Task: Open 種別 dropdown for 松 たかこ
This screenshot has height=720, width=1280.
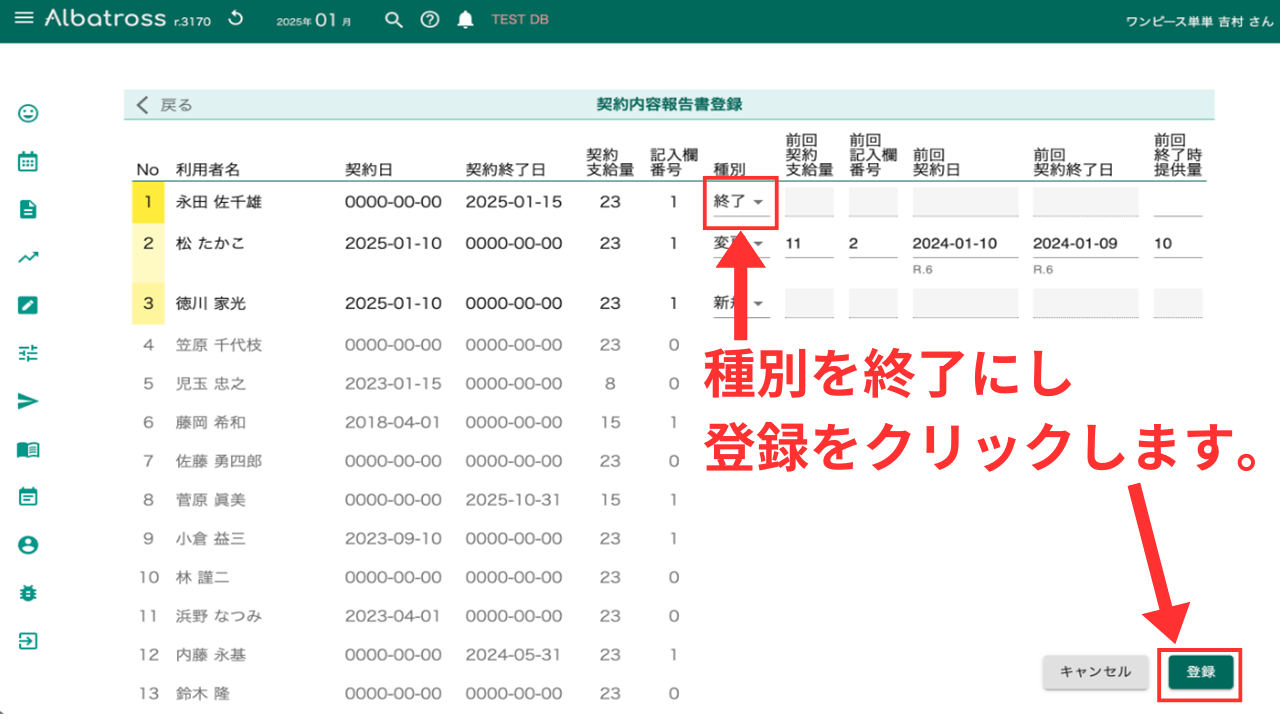Action: 740,243
